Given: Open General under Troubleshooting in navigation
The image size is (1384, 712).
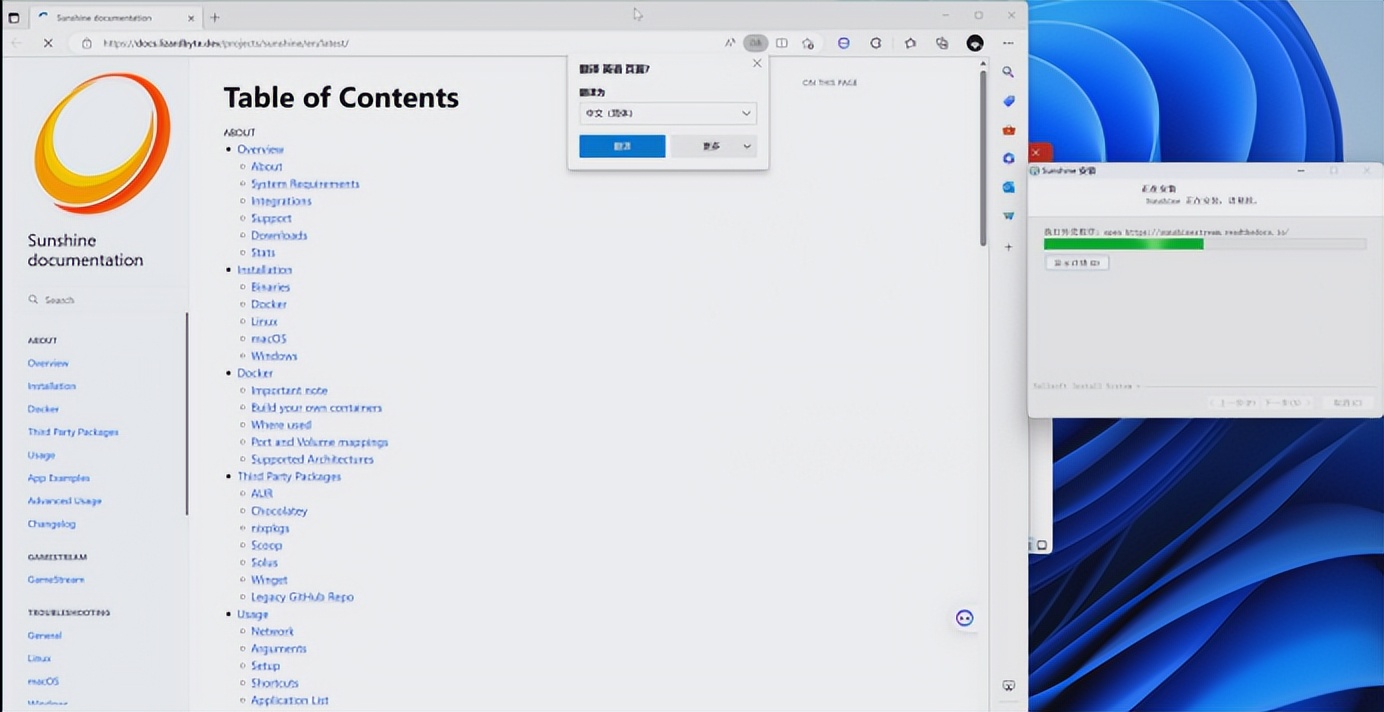Looking at the screenshot, I should [45, 635].
